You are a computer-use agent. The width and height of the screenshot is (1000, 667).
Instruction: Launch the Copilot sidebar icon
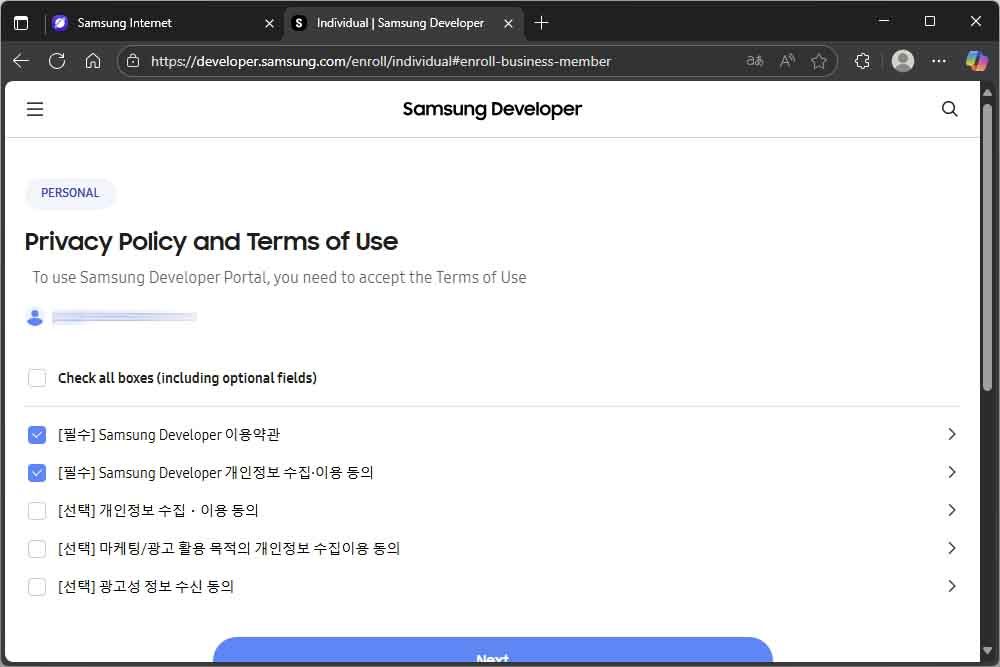point(976,61)
